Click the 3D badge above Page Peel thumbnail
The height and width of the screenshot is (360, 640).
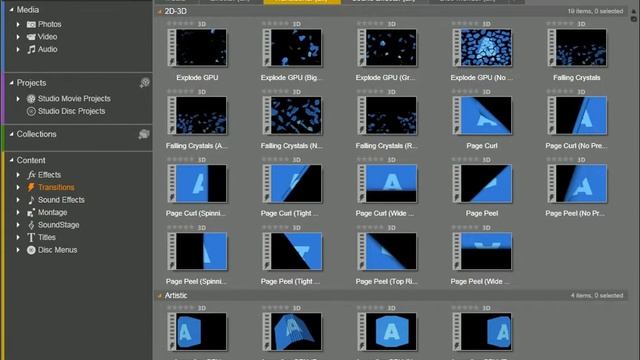click(487, 160)
